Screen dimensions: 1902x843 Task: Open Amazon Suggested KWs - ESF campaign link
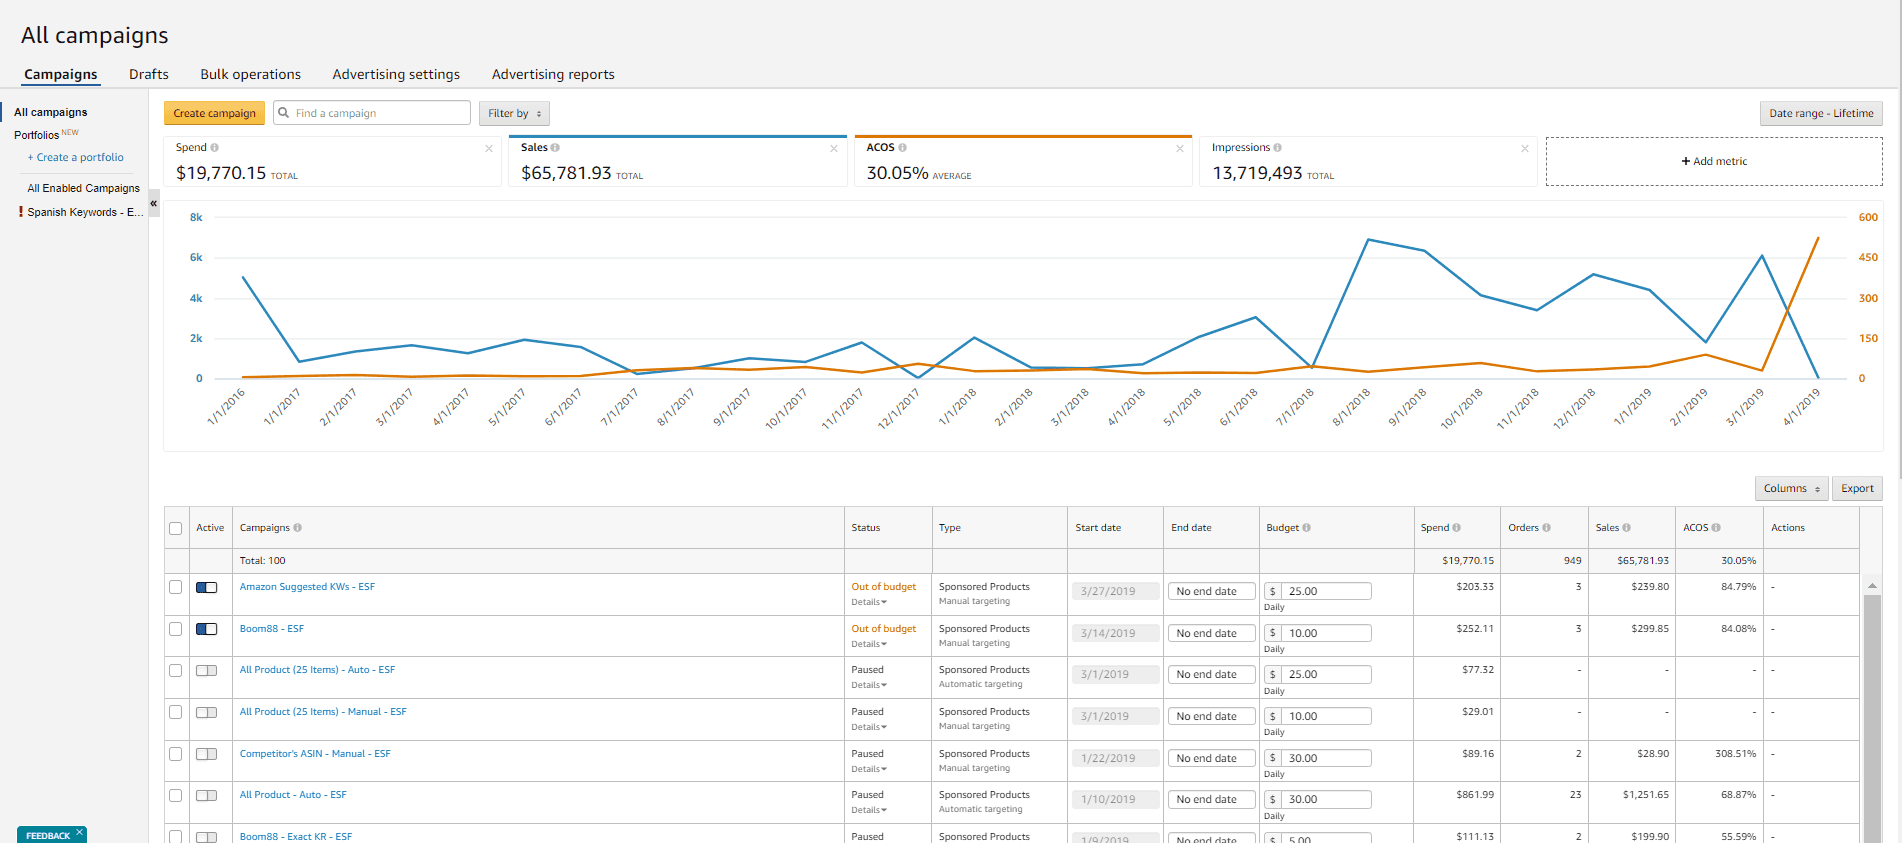pos(307,587)
